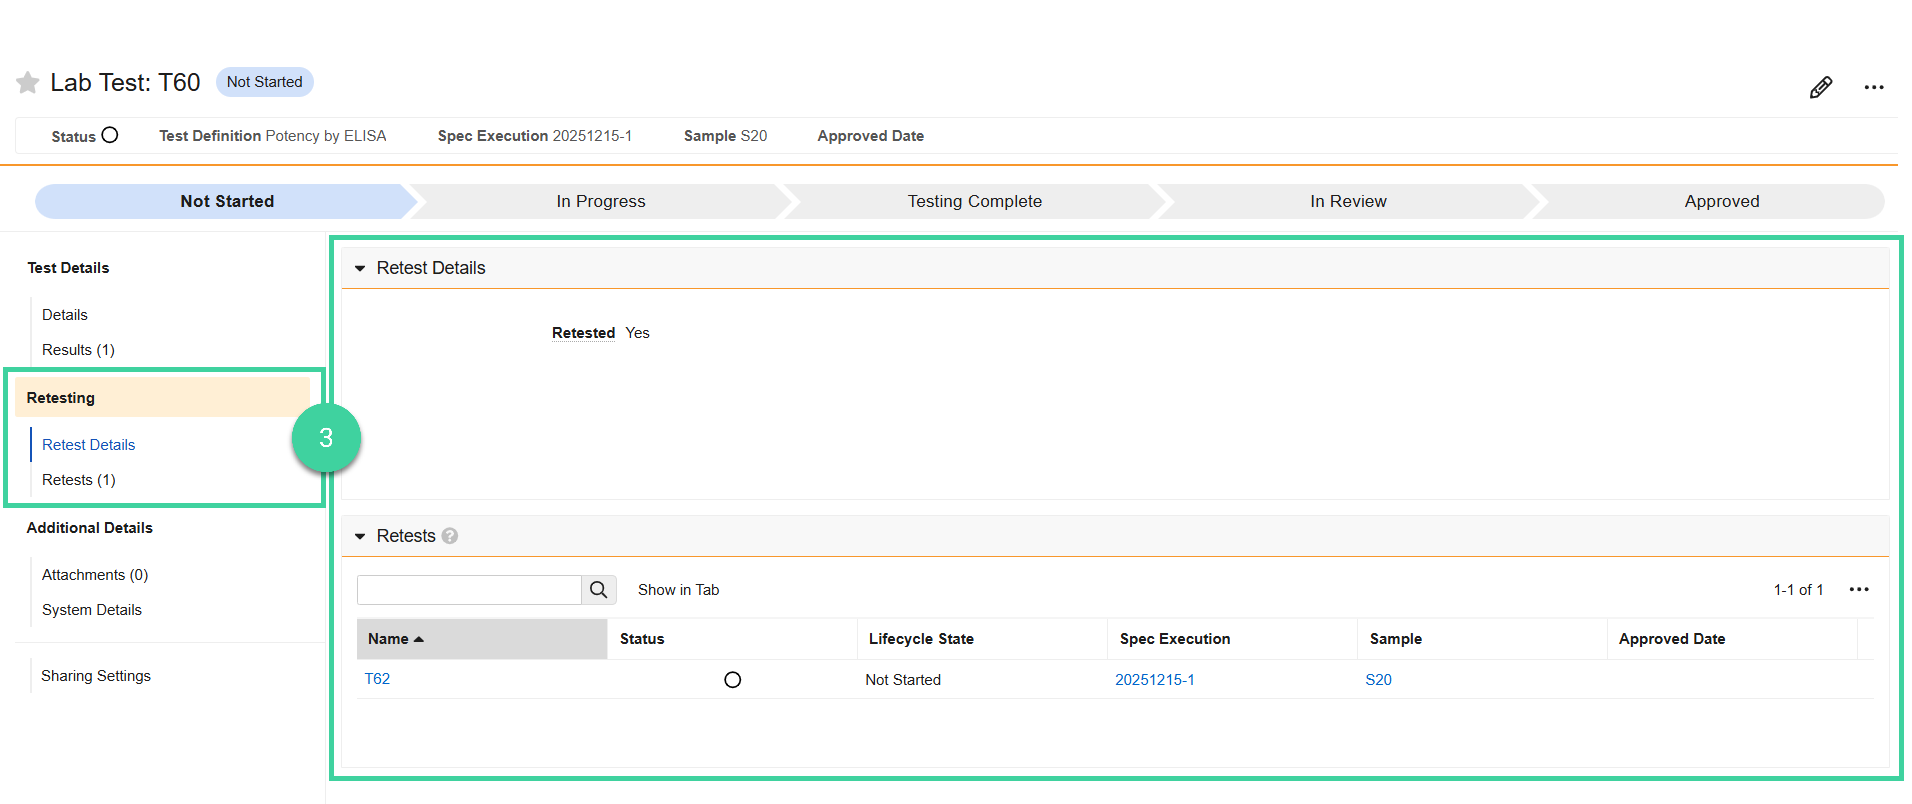Viewport: 1912px width, 804px height.
Task: Click the Not Started cell in T62 row
Action: [903, 680]
